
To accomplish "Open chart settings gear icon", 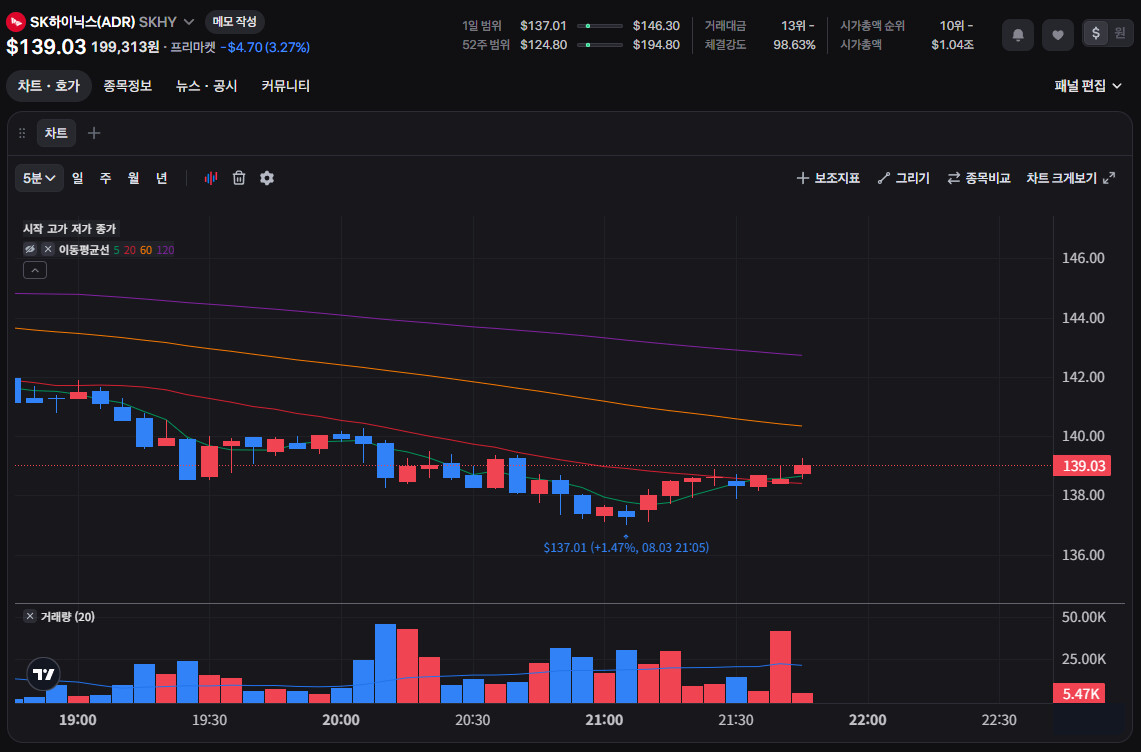I will click(x=267, y=178).
